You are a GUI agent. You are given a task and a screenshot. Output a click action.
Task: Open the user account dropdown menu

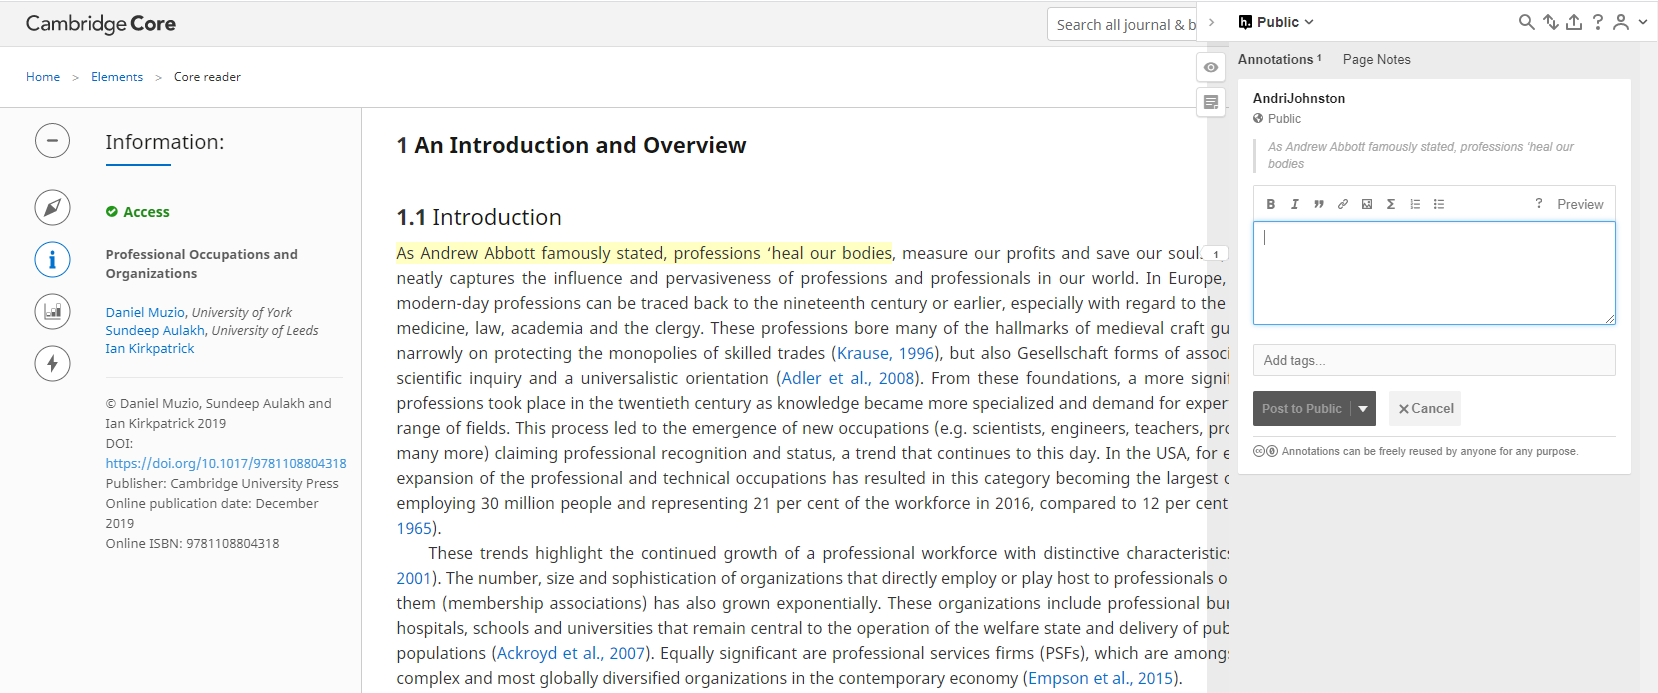click(1629, 22)
